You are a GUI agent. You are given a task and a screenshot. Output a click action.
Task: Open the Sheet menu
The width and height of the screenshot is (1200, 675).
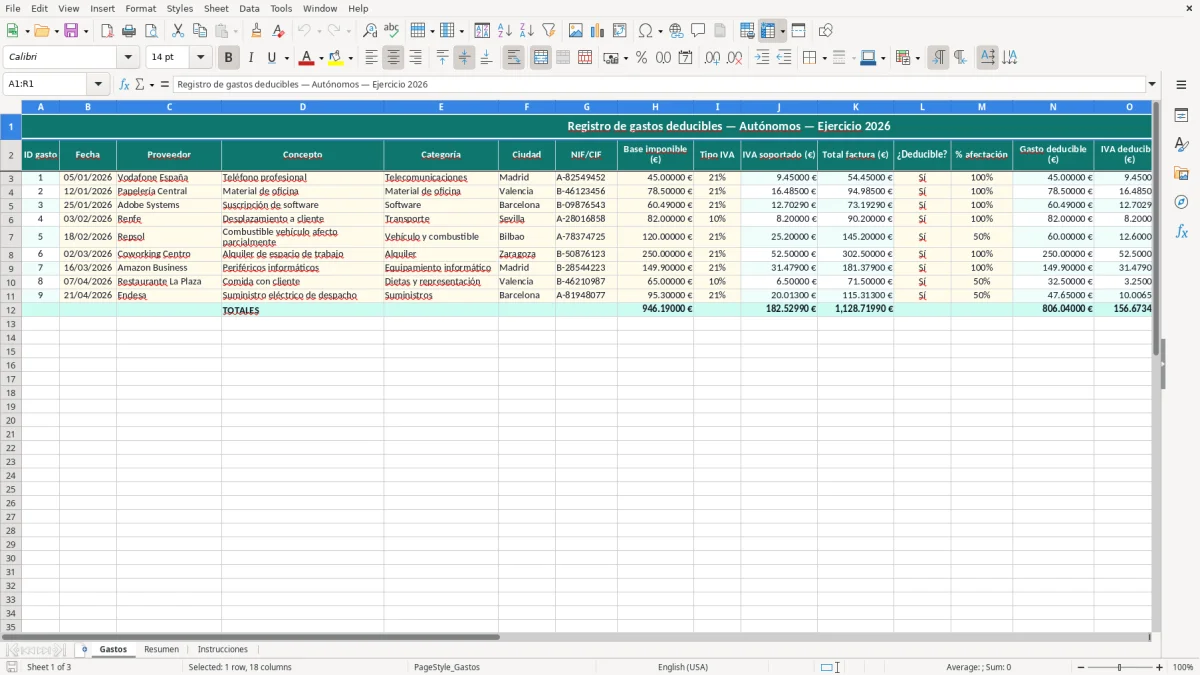[x=216, y=8]
